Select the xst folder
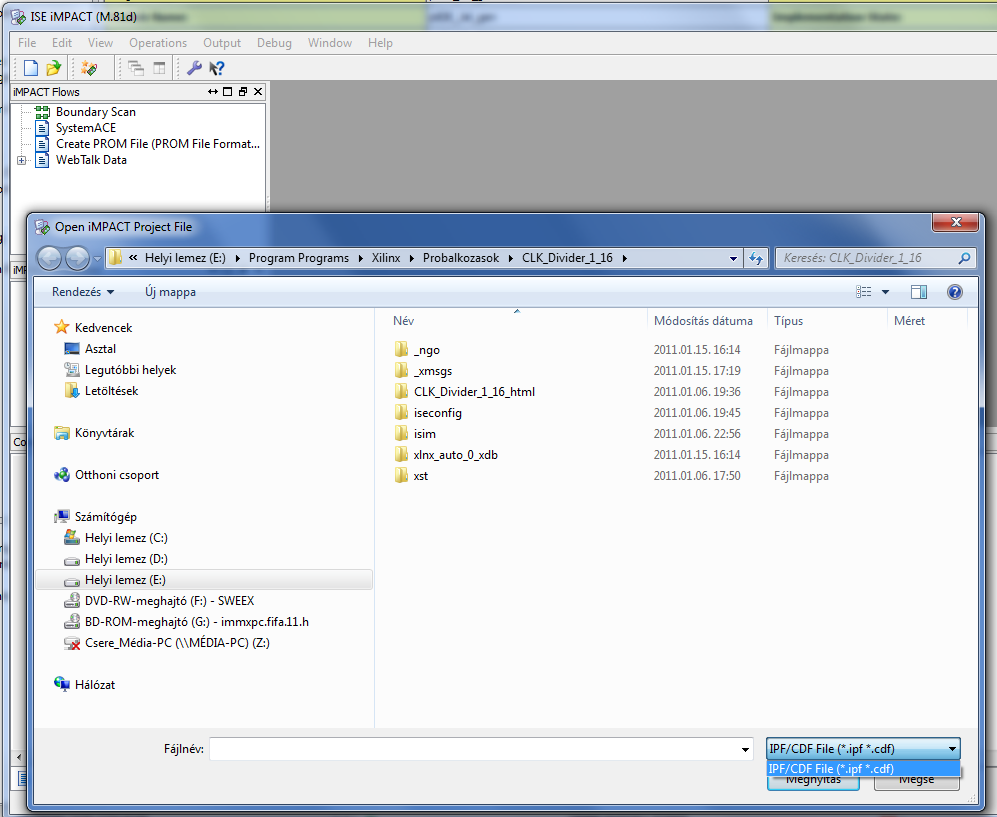The image size is (997, 817). (420, 476)
